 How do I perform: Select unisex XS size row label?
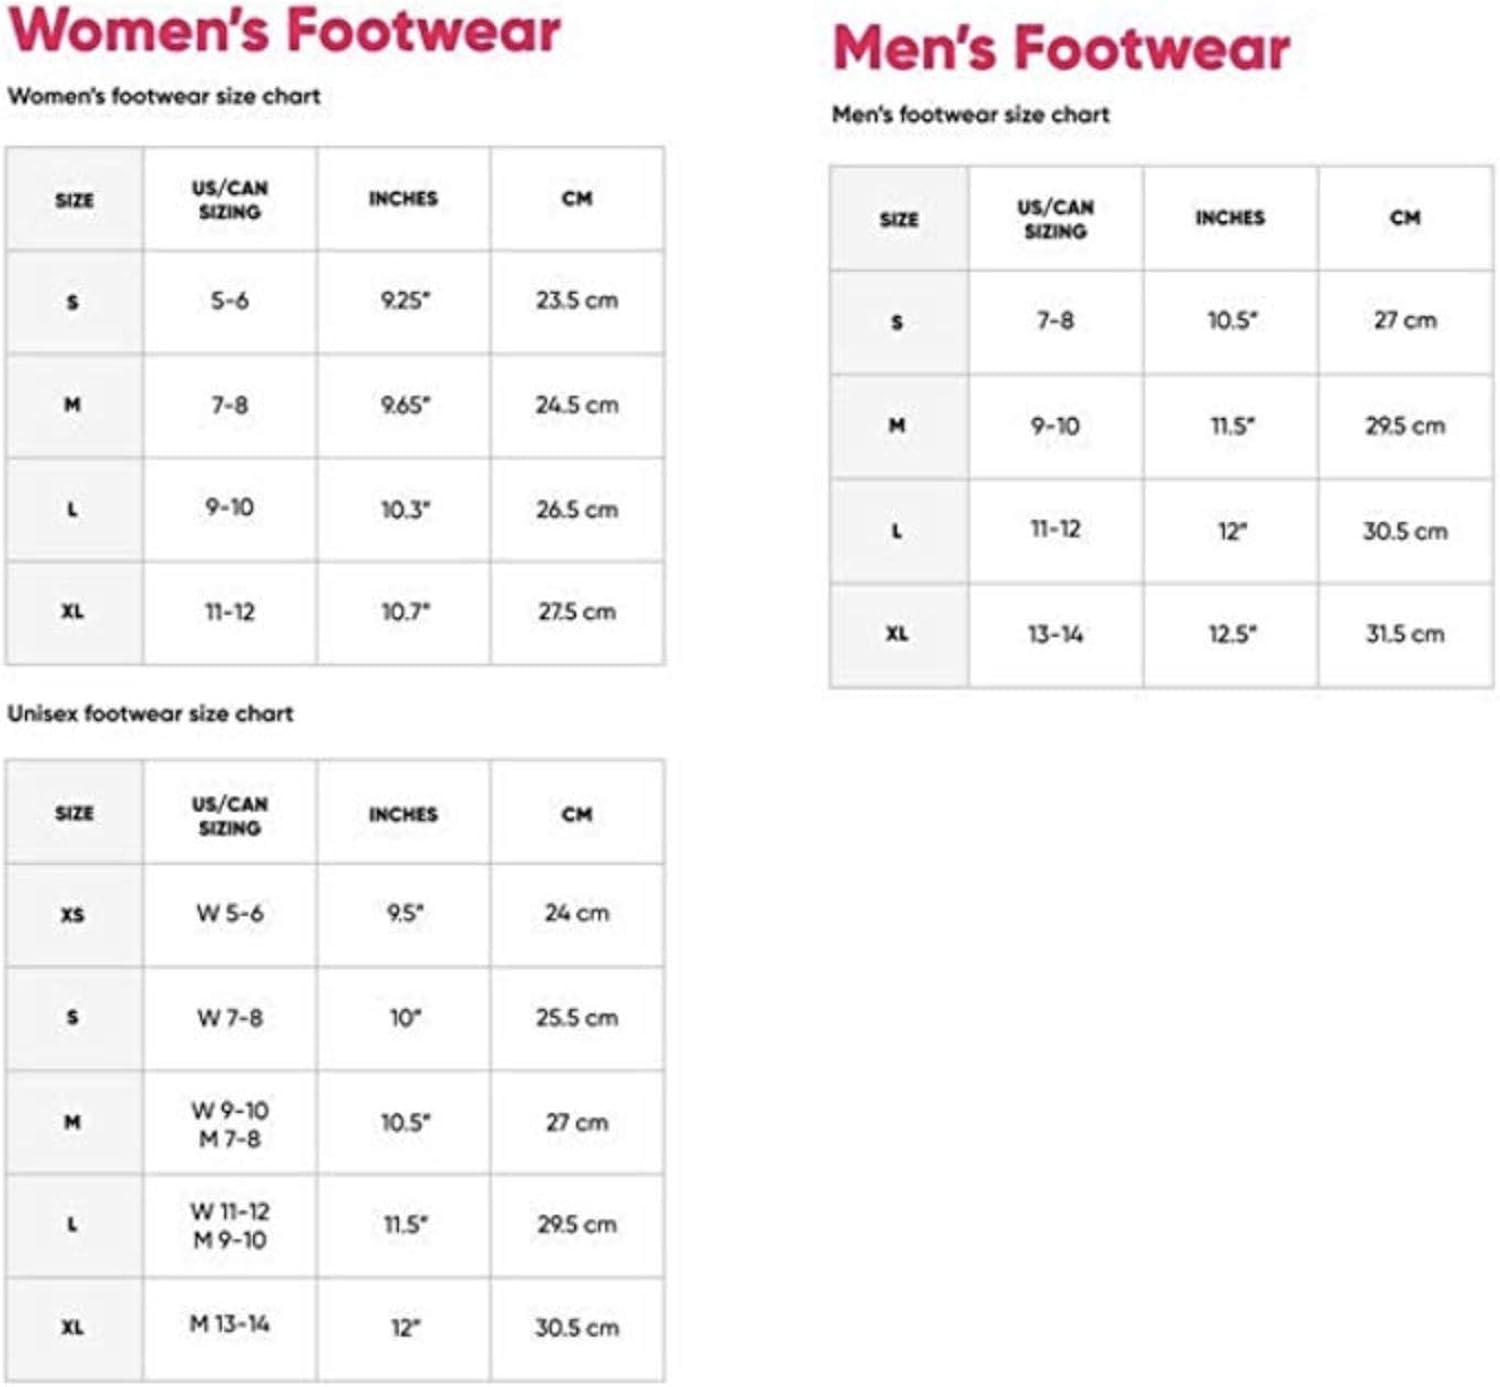(73, 915)
